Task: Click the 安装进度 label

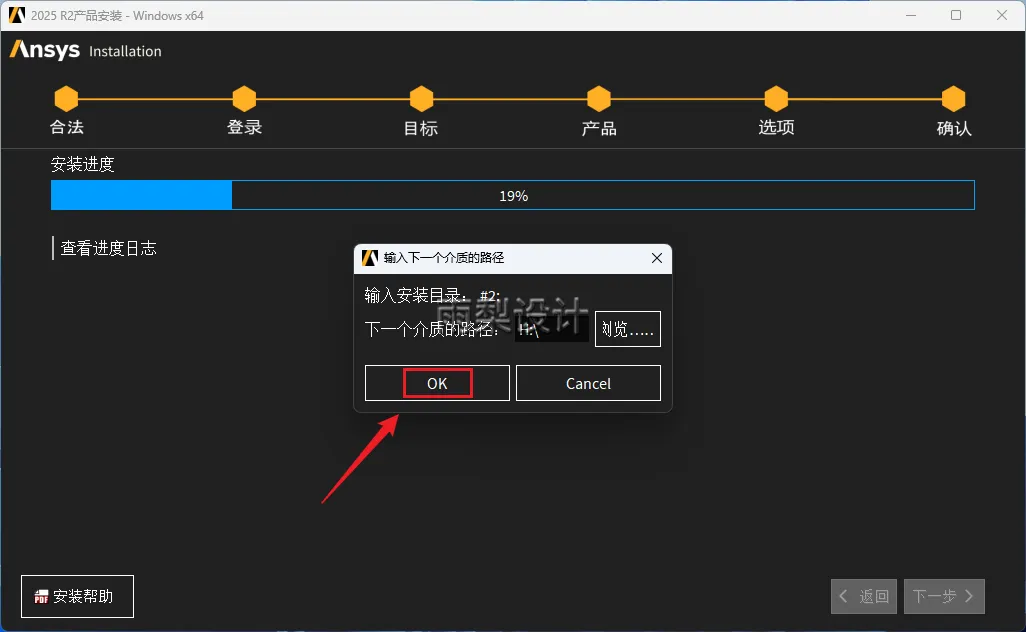Action: pos(82,164)
